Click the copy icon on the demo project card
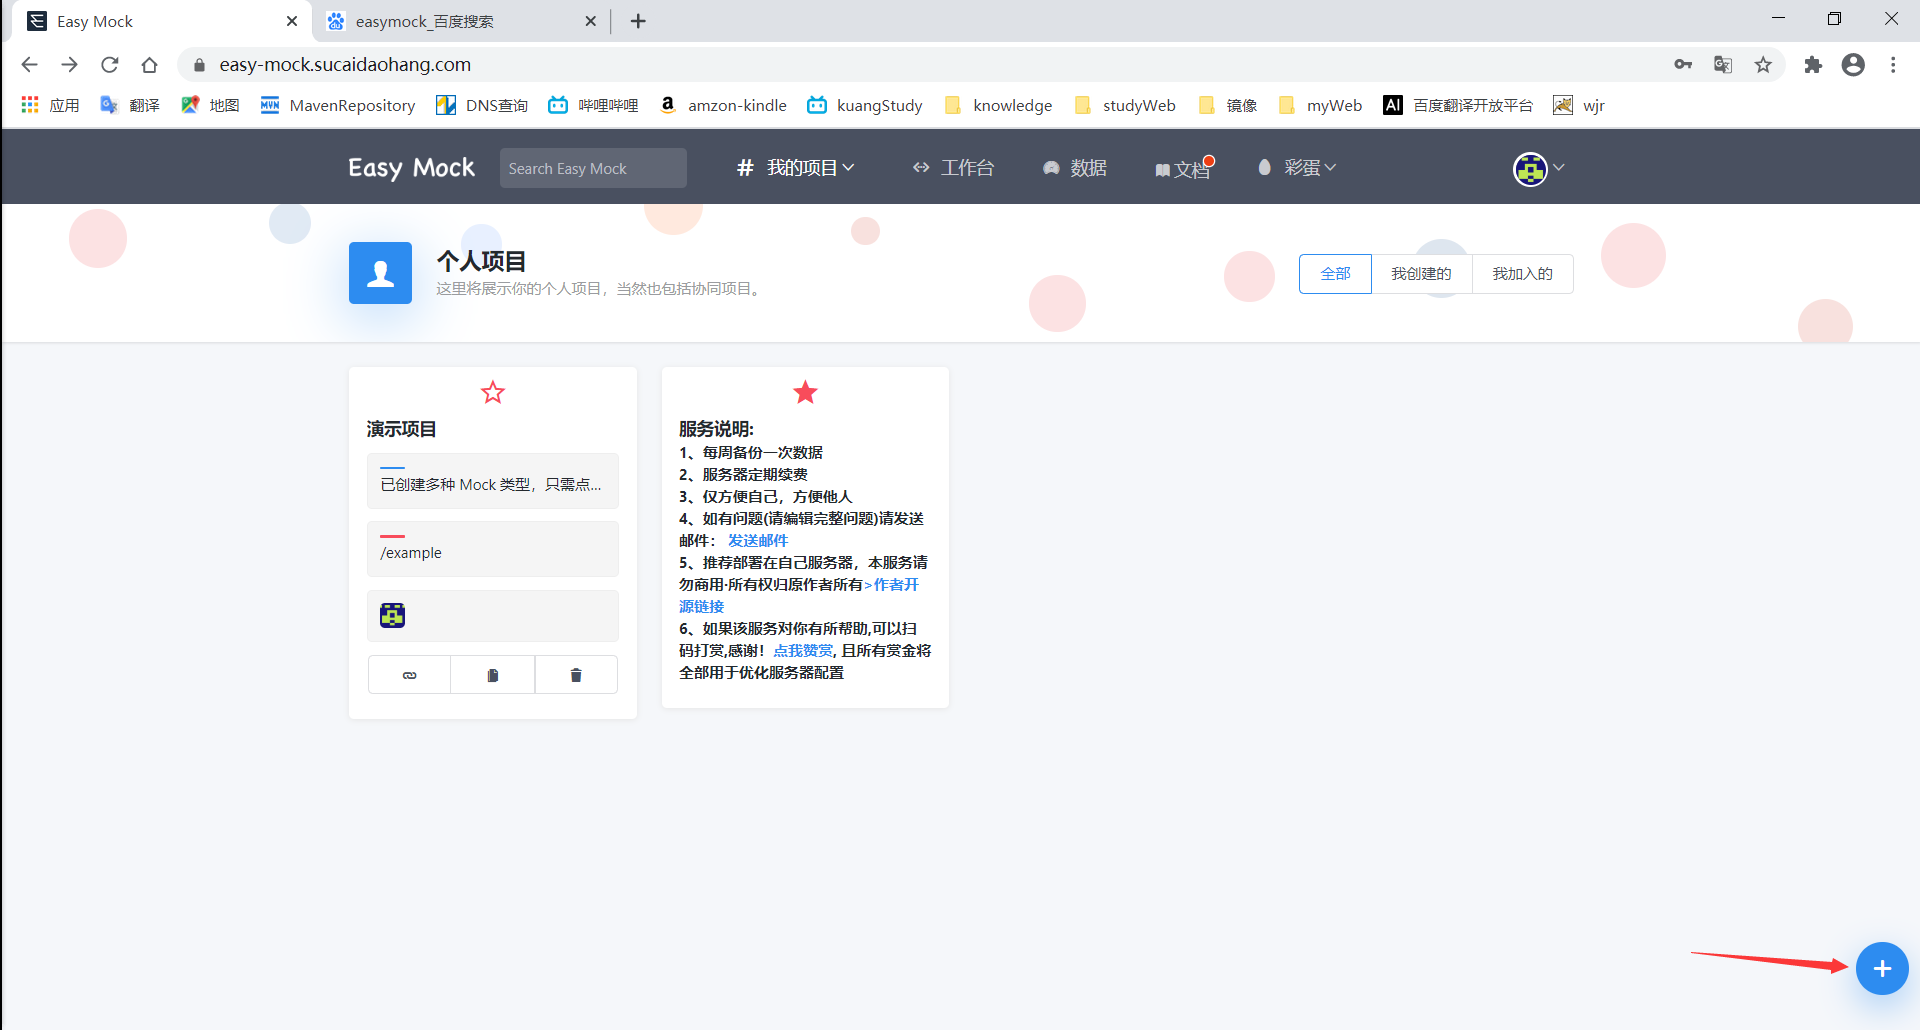Screen dimensions: 1920x1030 pyautogui.click(x=492, y=674)
